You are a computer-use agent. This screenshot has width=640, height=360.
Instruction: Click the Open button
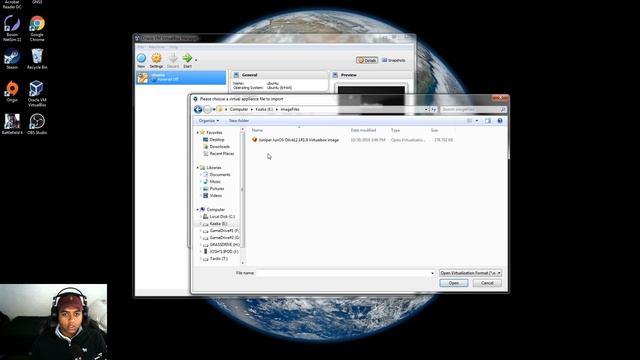click(x=454, y=283)
